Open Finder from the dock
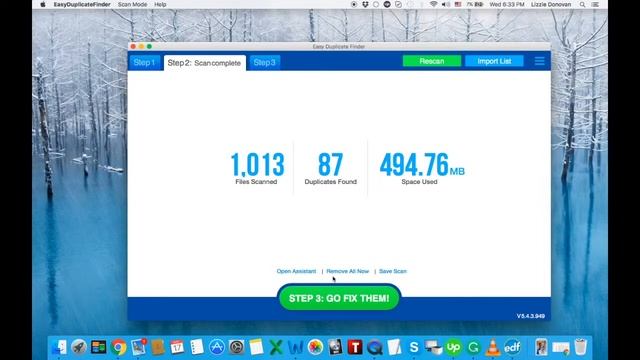The image size is (640, 360). click(59, 347)
